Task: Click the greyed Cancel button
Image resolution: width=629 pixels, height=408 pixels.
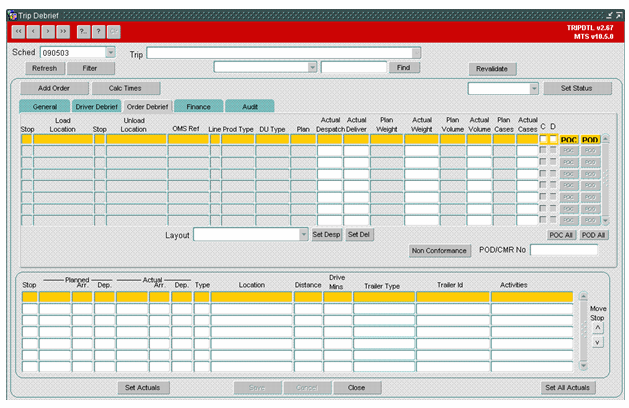Action: pyautogui.click(x=307, y=388)
